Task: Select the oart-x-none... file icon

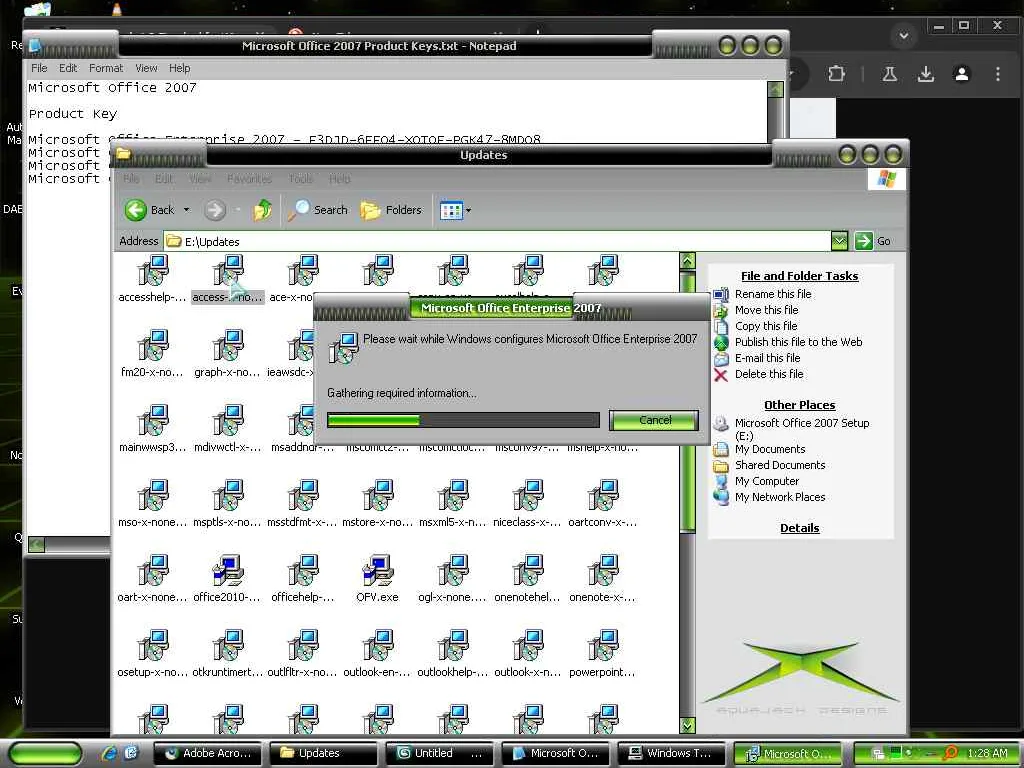Action: coord(152,570)
